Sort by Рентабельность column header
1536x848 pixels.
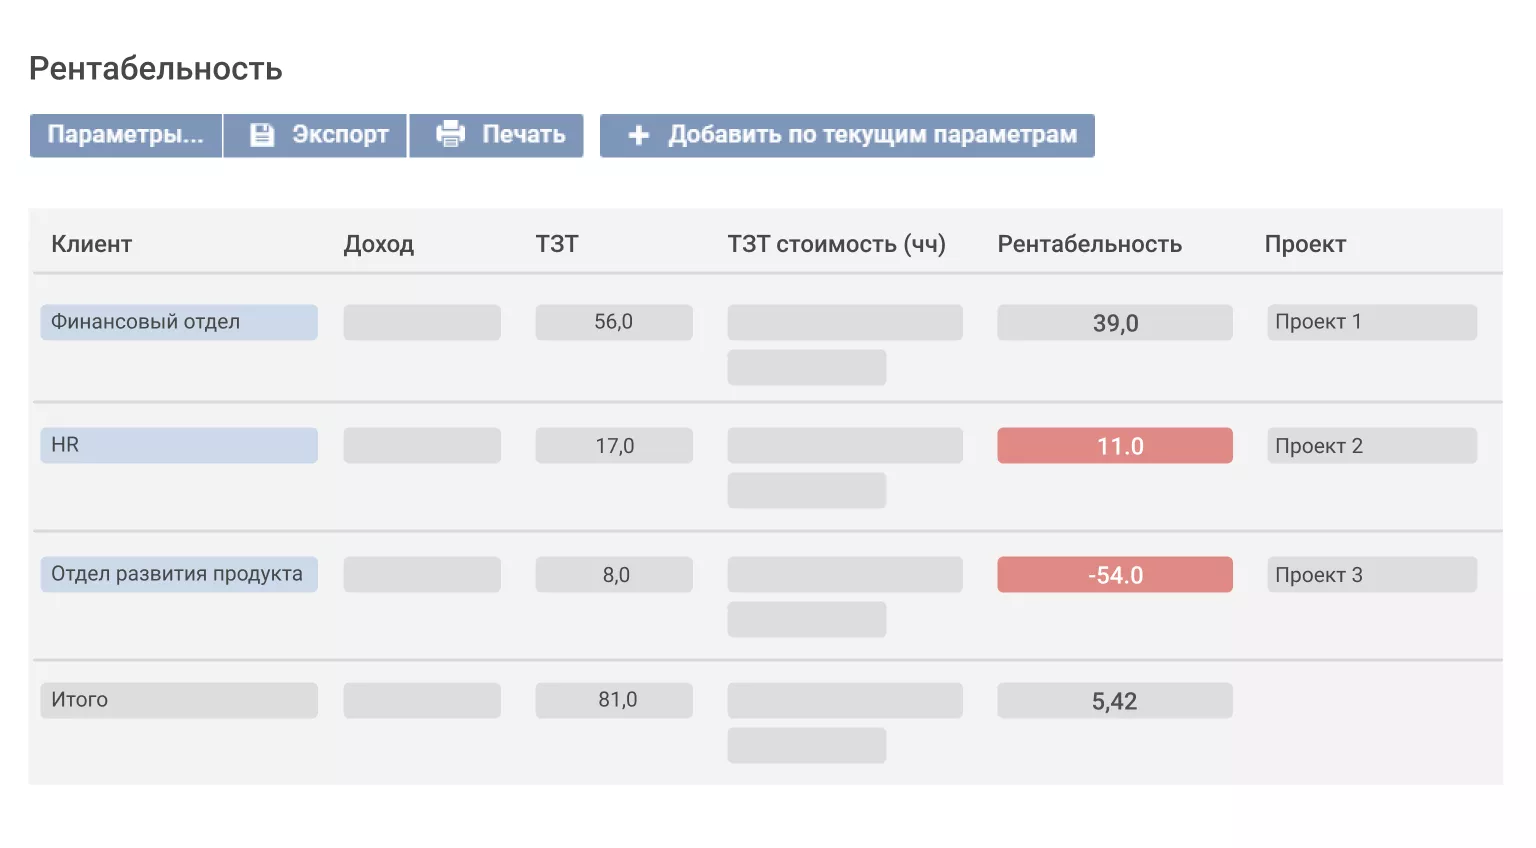point(1089,244)
